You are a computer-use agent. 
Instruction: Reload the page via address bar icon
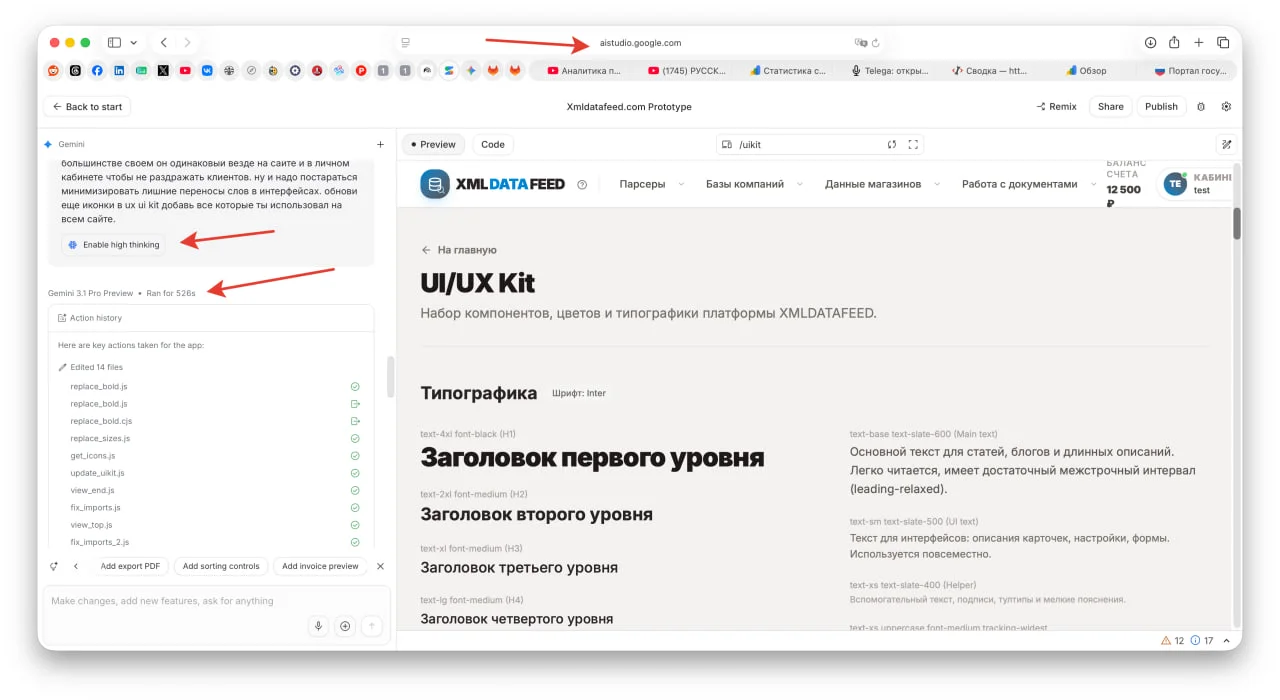click(876, 43)
